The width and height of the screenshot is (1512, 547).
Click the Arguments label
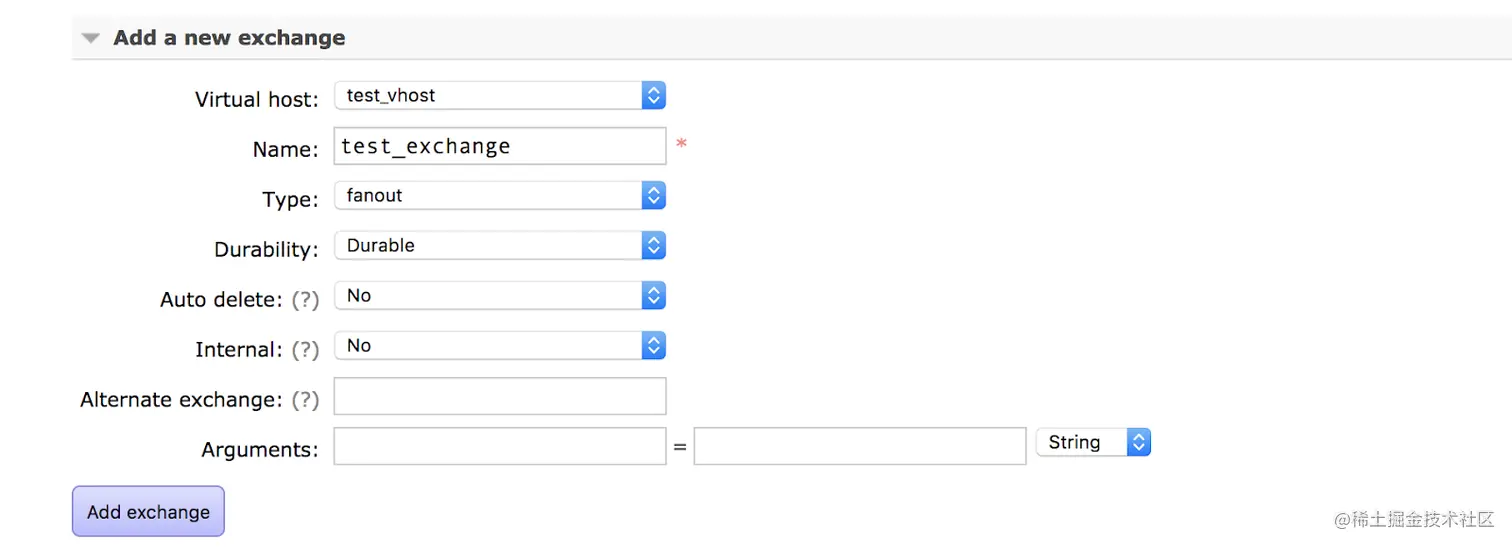(x=260, y=450)
